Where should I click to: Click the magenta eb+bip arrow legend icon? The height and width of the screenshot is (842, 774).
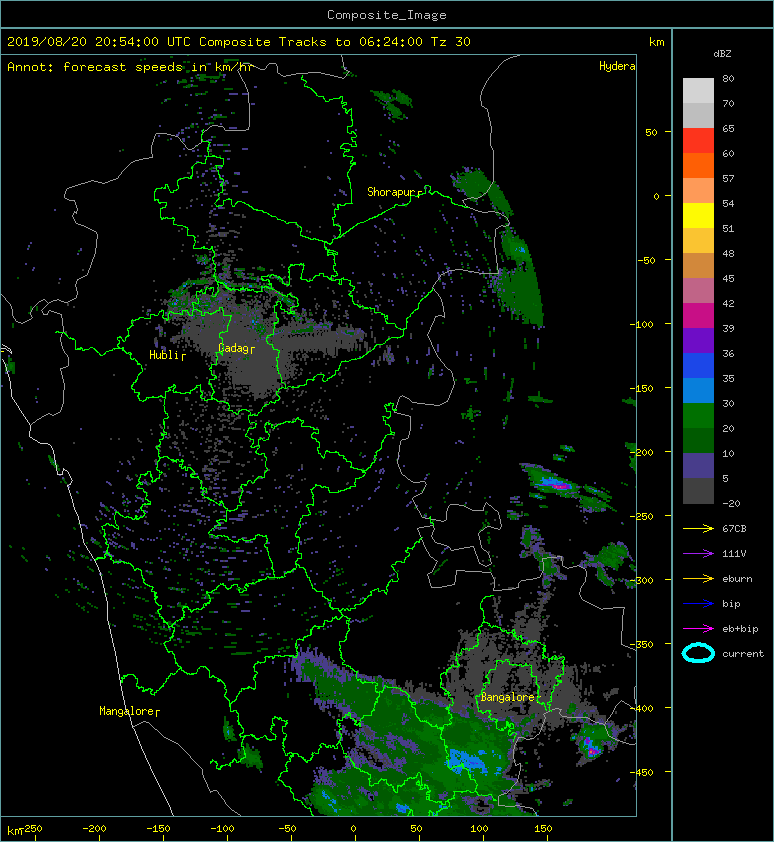coord(698,628)
